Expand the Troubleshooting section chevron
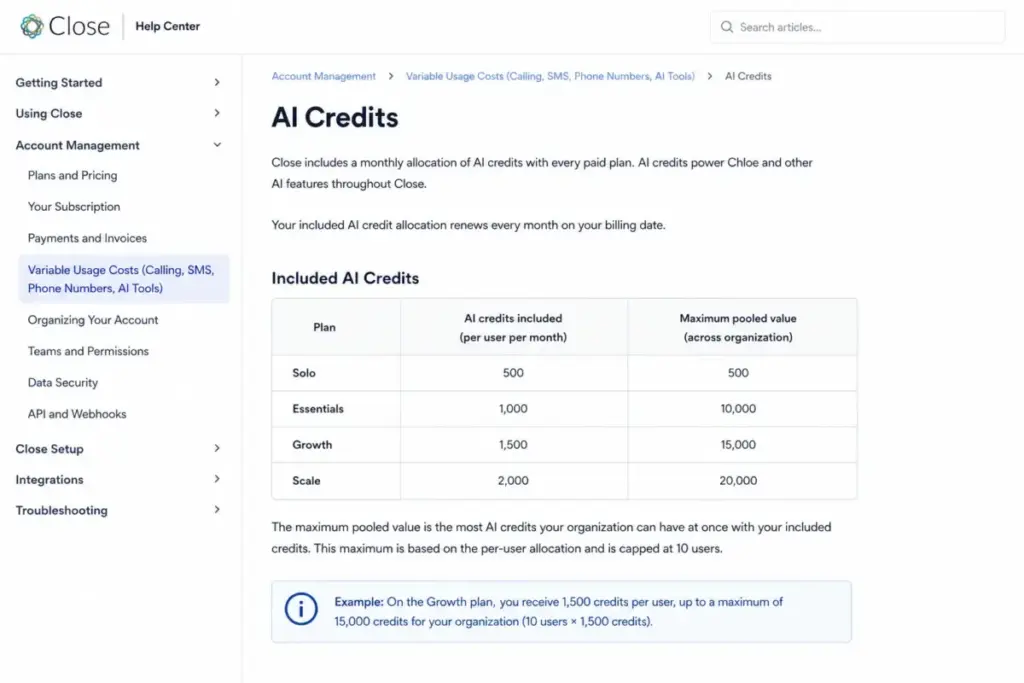Screen dimensions: 1024x683 click(x=217, y=510)
